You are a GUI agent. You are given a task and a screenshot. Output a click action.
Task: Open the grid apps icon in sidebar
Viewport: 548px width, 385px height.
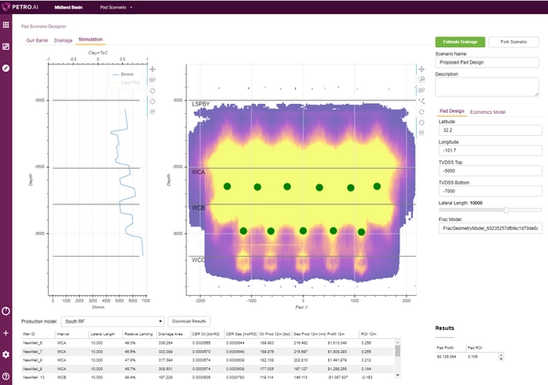point(6,25)
